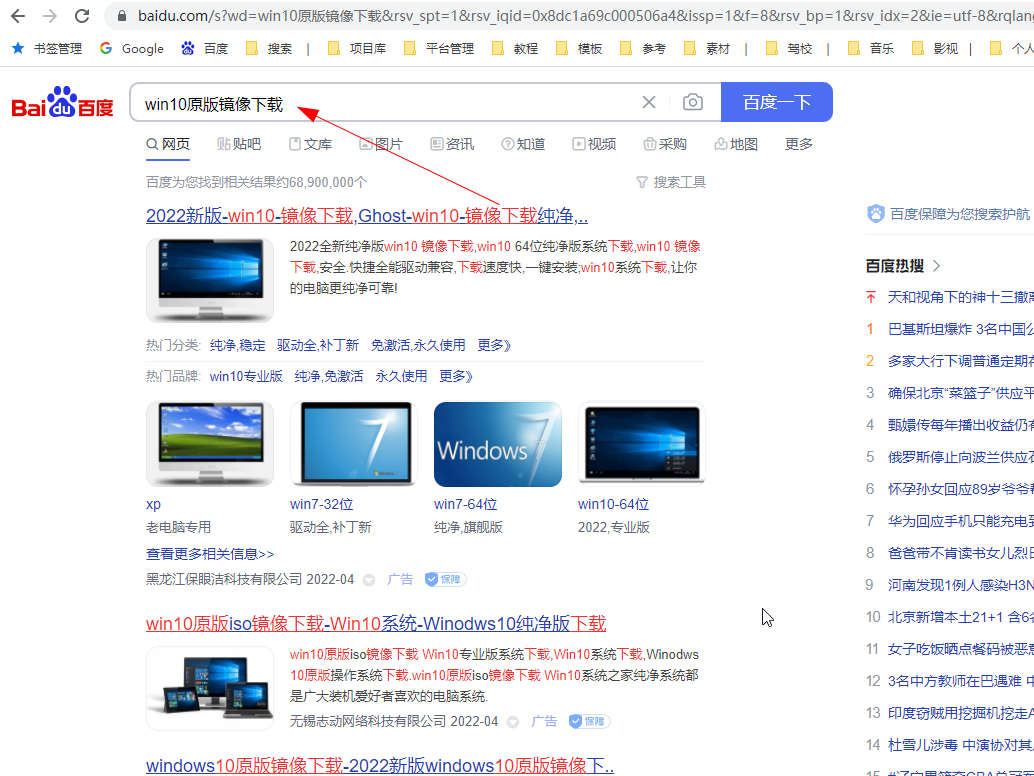Click the browser back arrow

click(x=18, y=16)
